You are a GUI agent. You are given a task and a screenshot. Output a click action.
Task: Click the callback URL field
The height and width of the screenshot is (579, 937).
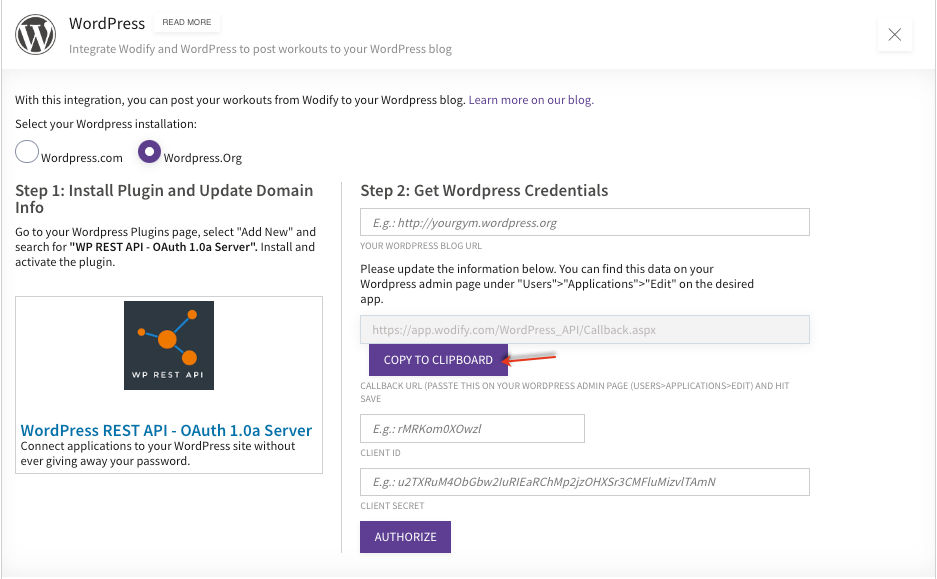click(x=584, y=330)
